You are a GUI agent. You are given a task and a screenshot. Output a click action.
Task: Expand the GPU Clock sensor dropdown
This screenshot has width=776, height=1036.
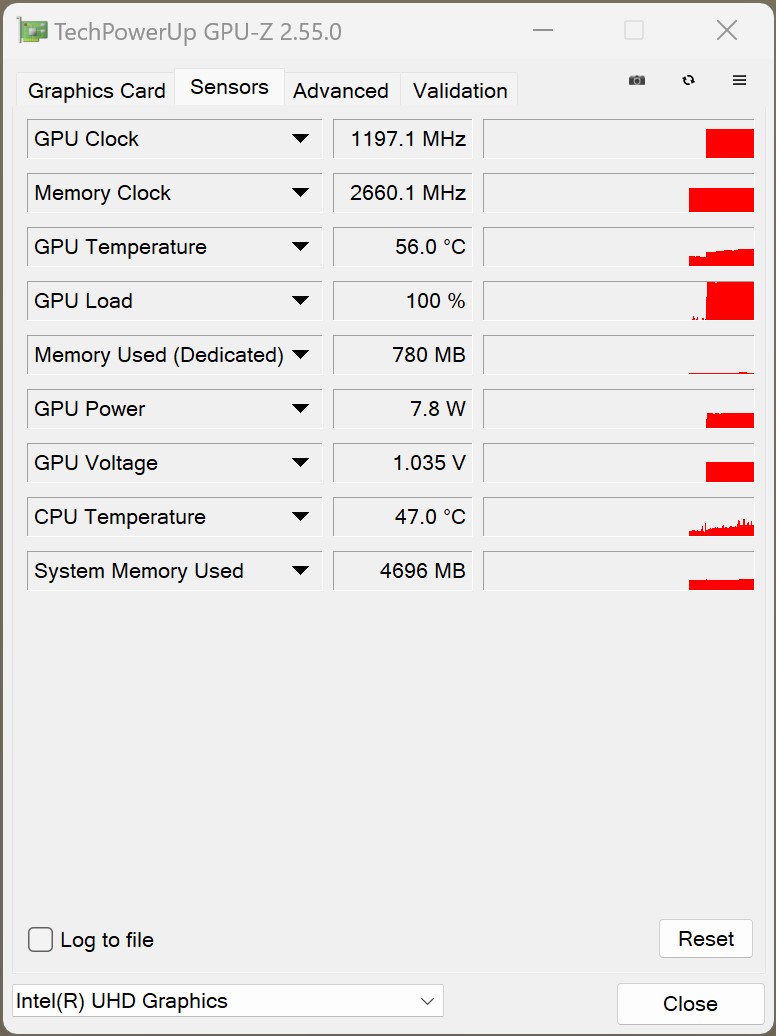300,139
